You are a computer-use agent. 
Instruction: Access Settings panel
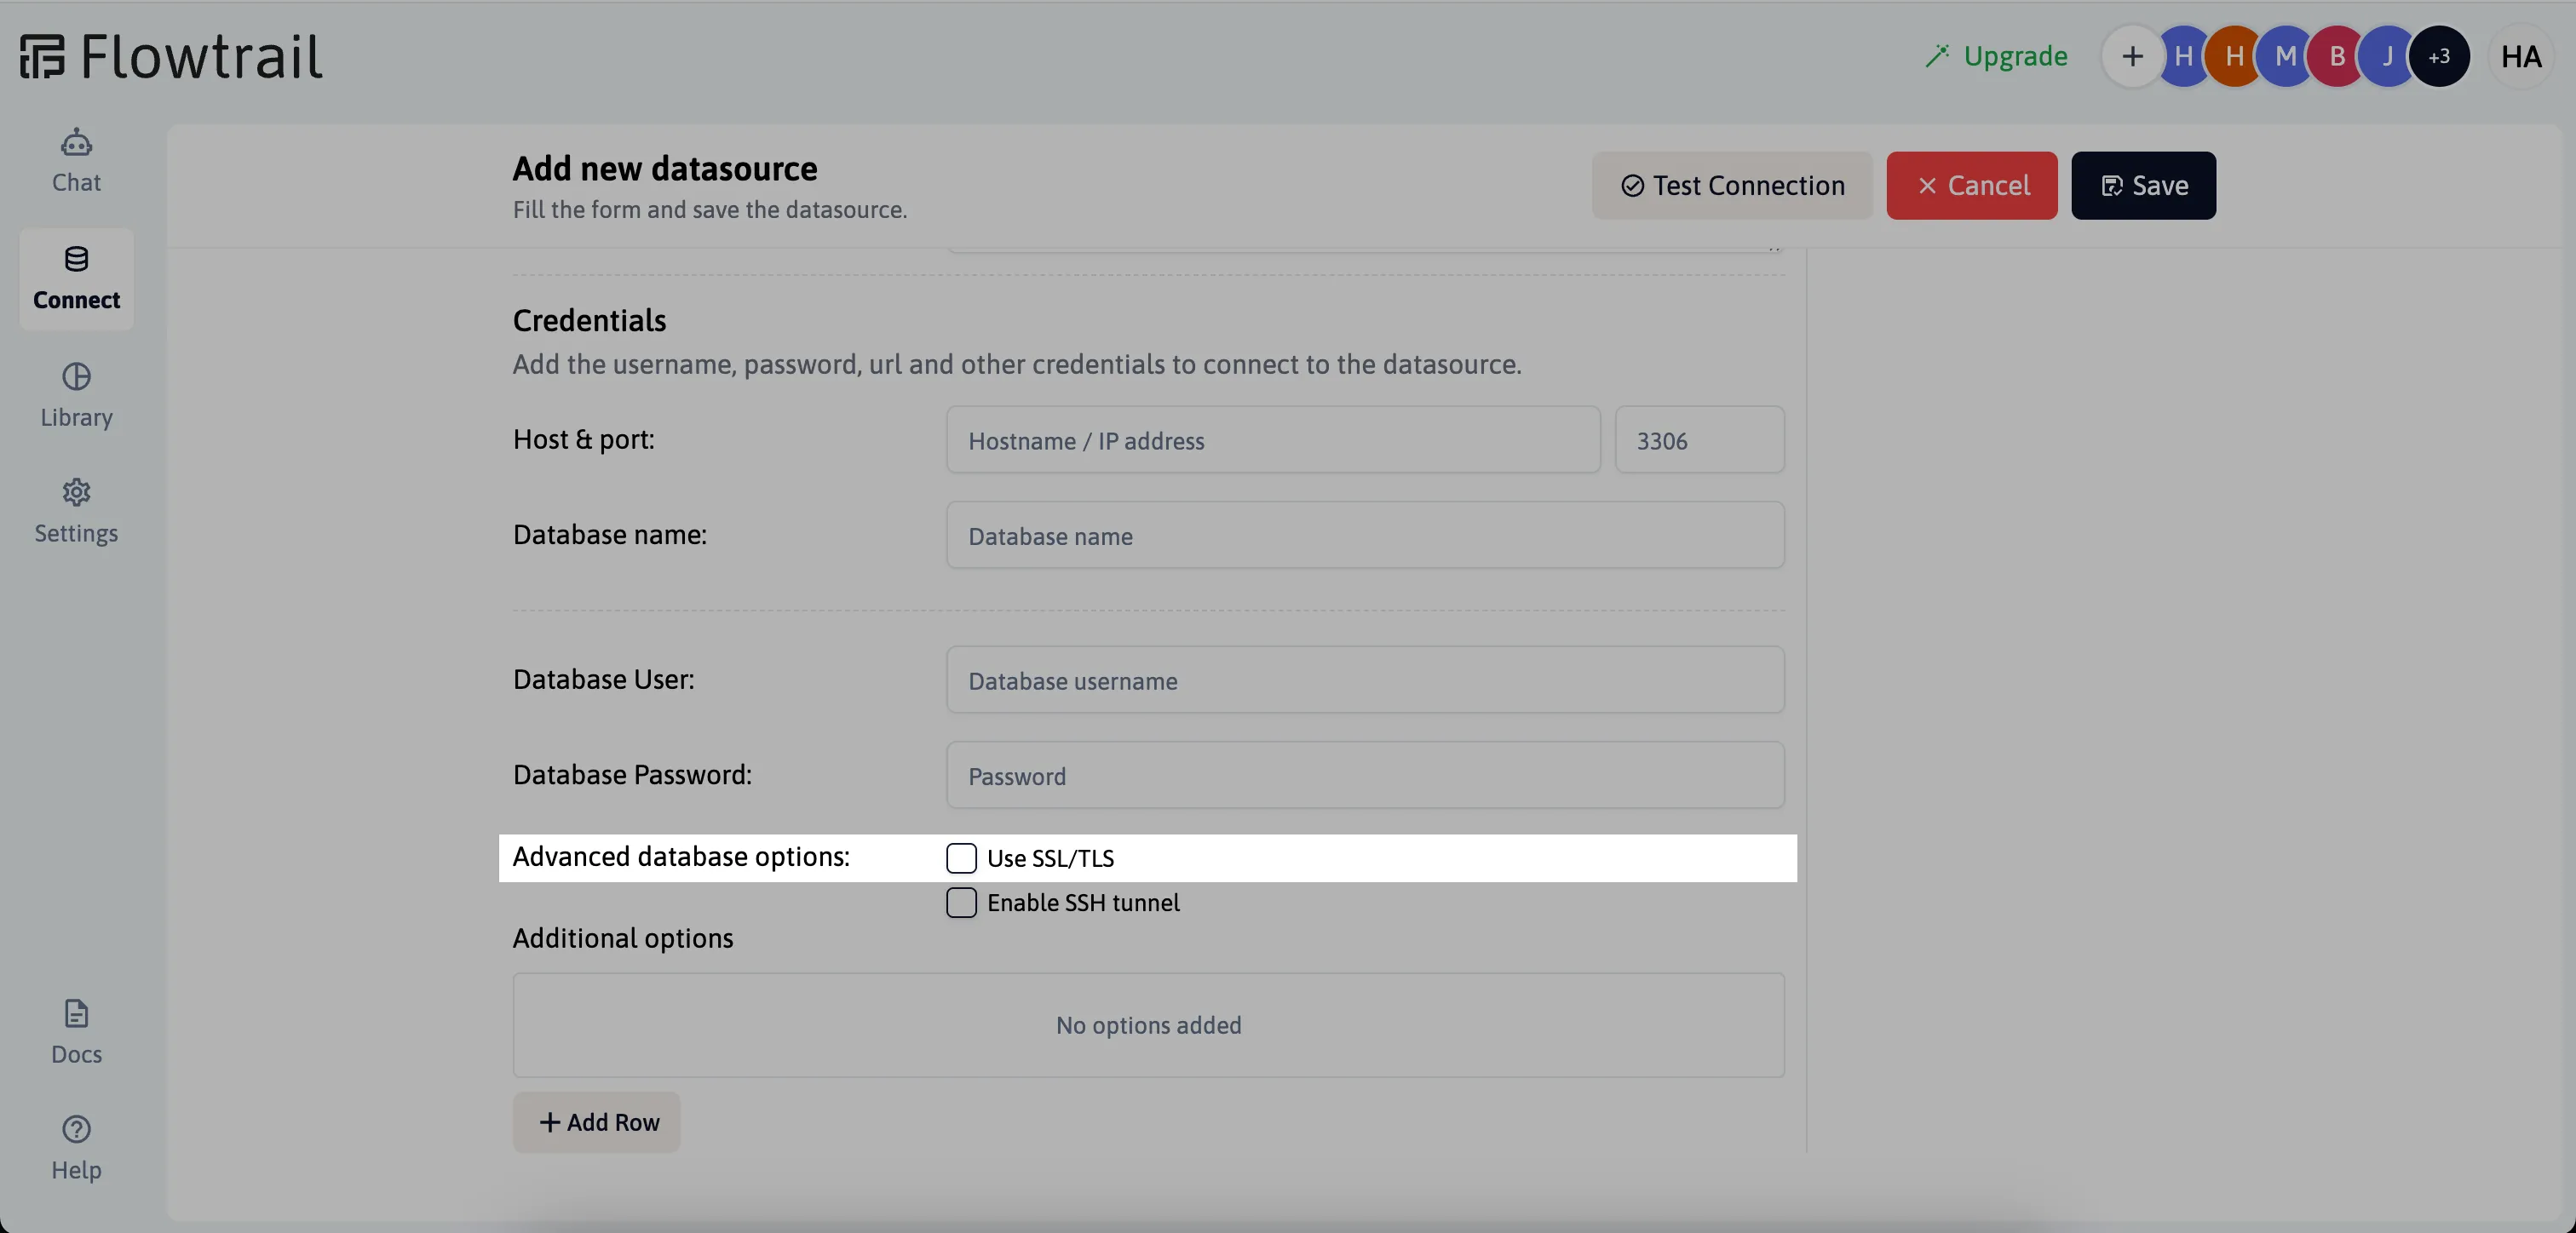coord(76,509)
